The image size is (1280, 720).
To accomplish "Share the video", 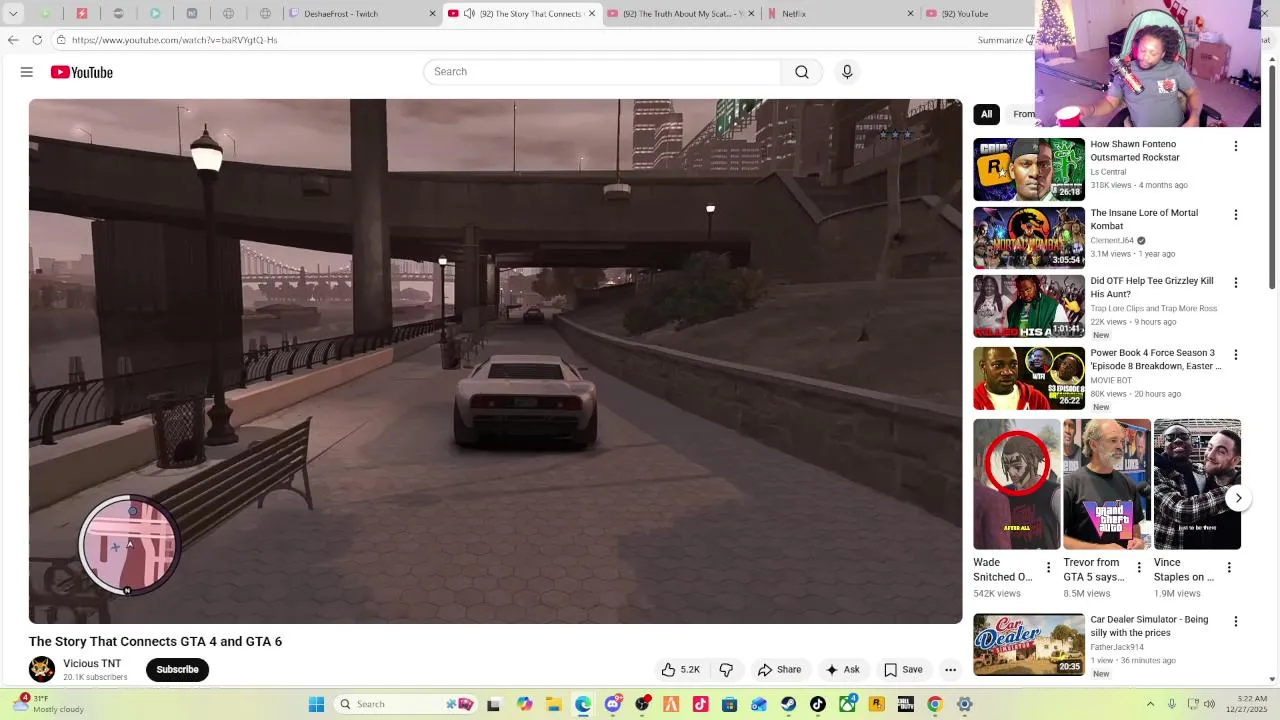I will tap(779, 670).
